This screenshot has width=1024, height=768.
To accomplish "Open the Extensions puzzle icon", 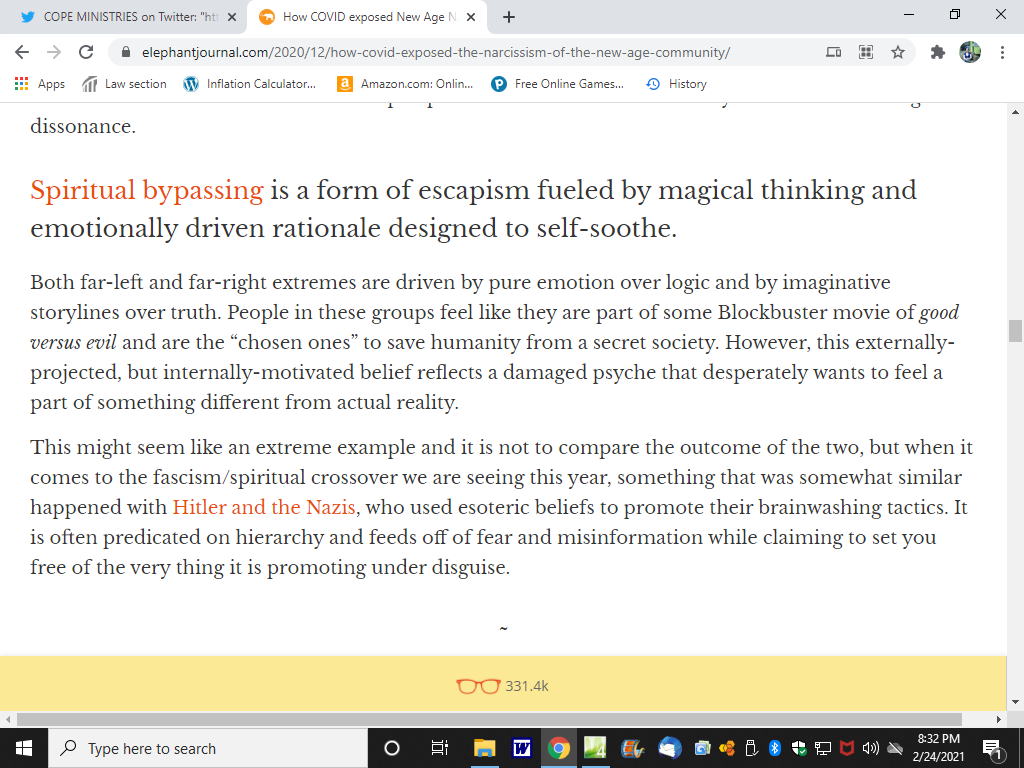I will click(938, 52).
